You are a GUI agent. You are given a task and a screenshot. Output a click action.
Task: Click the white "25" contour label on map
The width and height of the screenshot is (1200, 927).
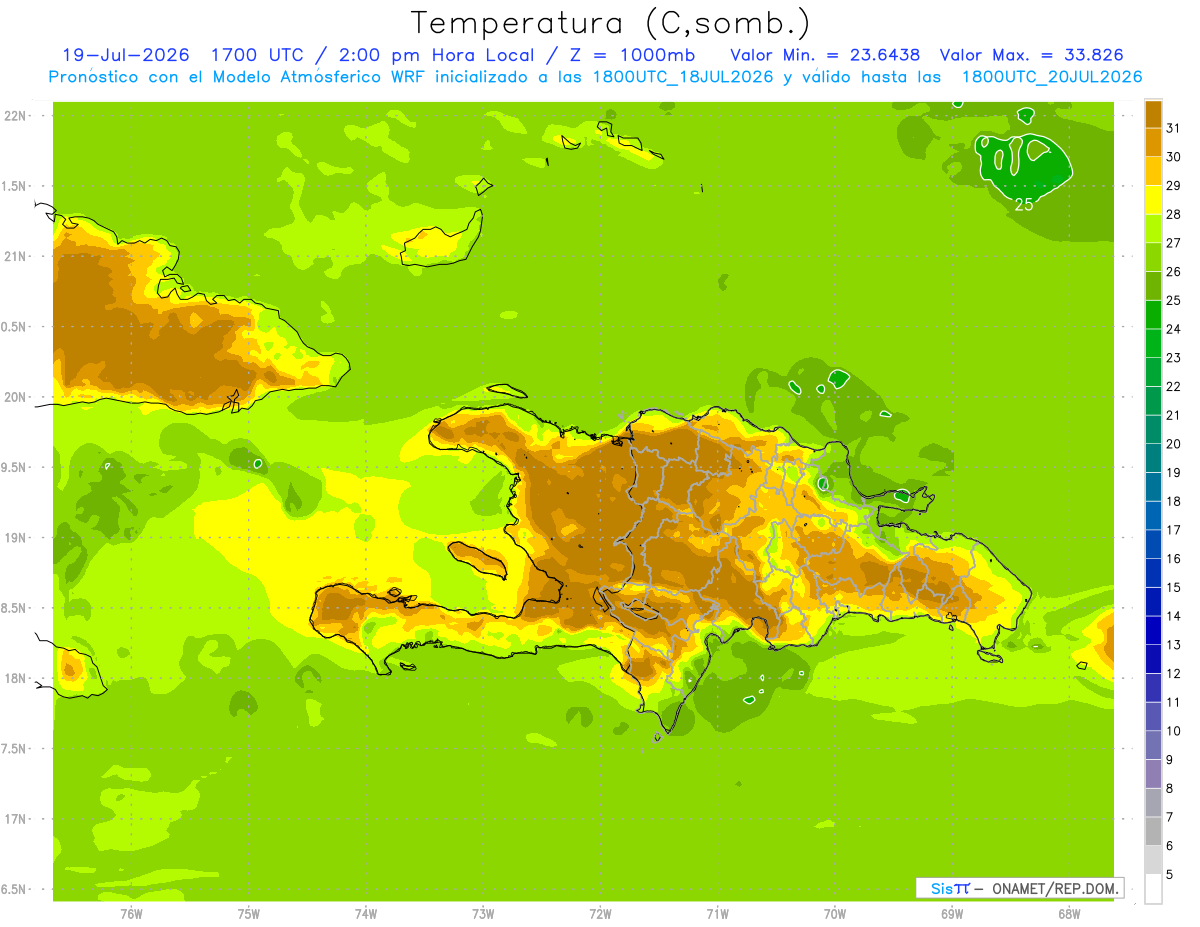pos(1024,204)
